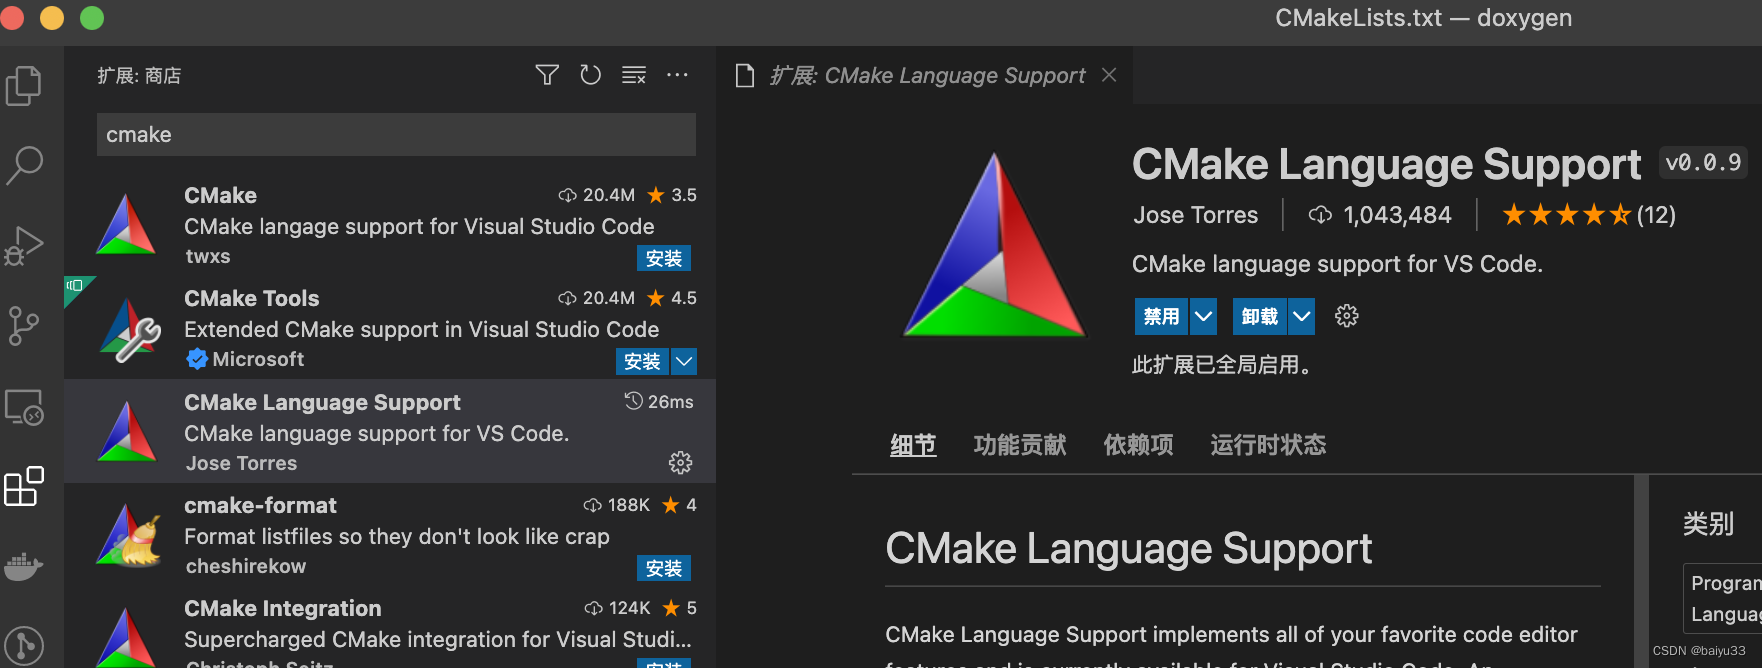Screen dimensions: 1762x668
Task: Click the Microsoft verified publisher badge
Action: (x=197, y=358)
